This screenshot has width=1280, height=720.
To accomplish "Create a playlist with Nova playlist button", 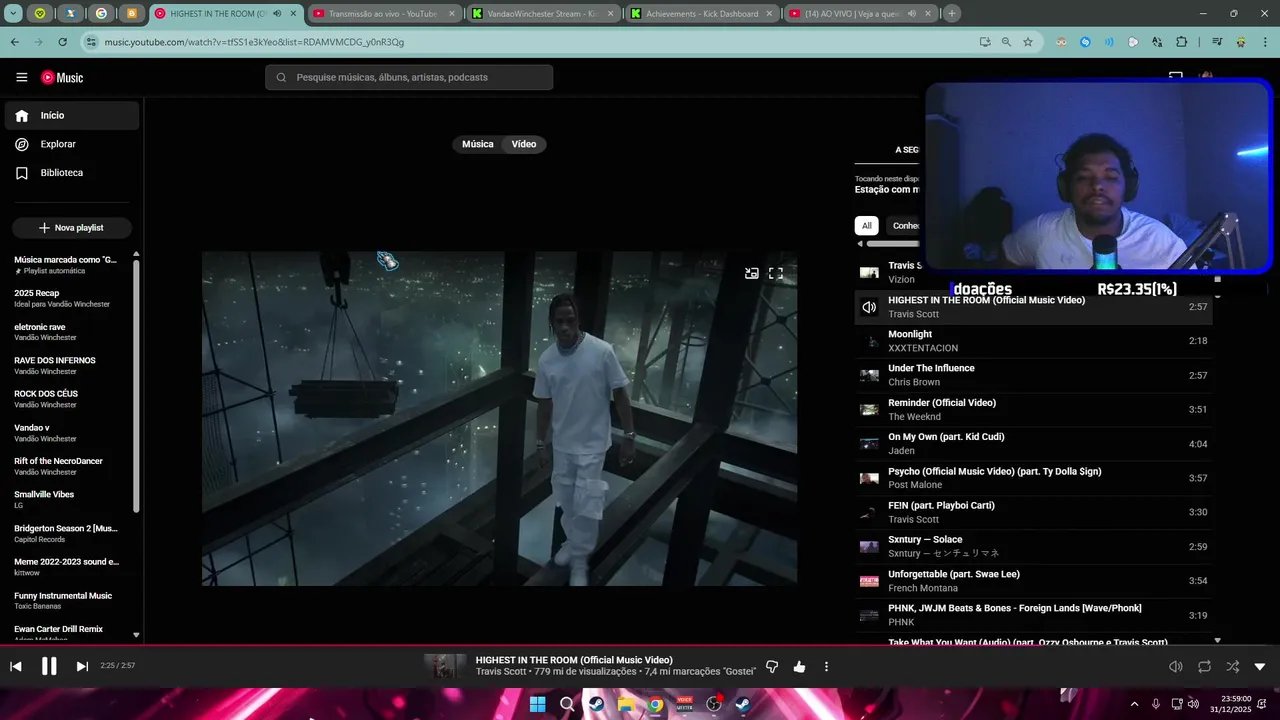I will coord(71,228).
